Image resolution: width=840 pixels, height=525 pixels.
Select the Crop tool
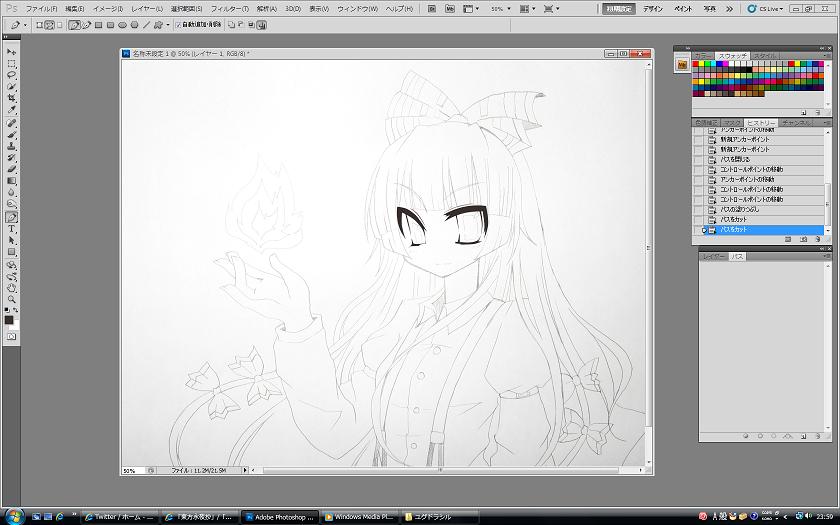[x=11, y=99]
